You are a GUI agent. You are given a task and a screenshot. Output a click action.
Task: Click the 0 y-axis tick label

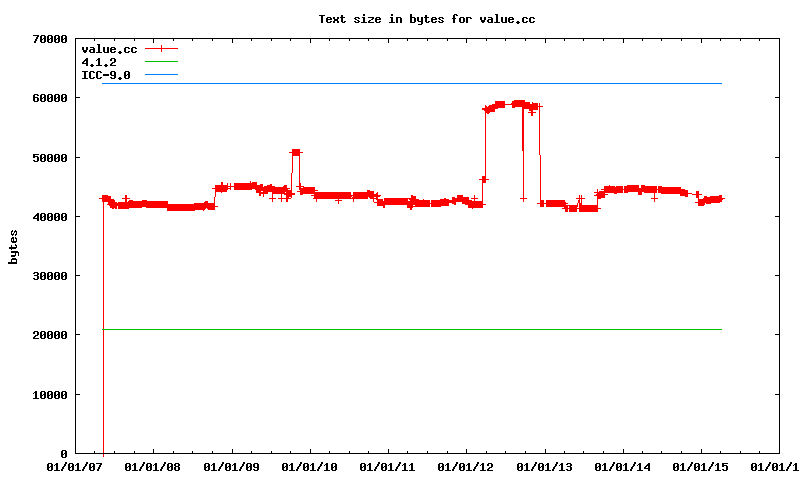62,454
